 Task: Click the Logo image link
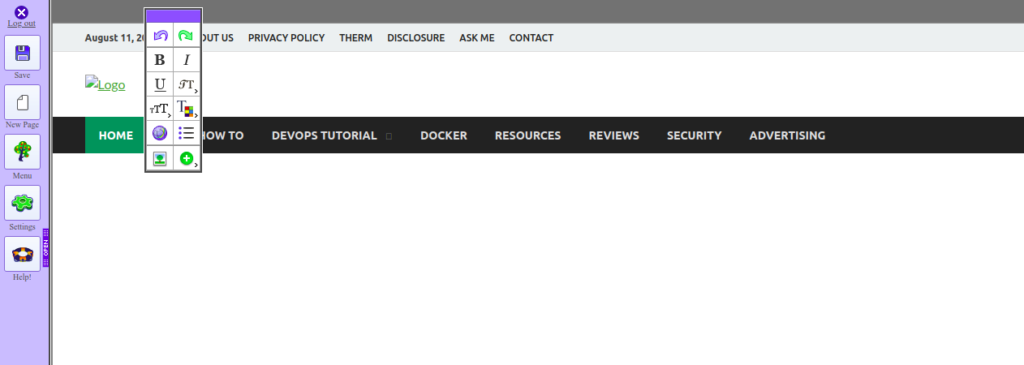[x=105, y=84]
